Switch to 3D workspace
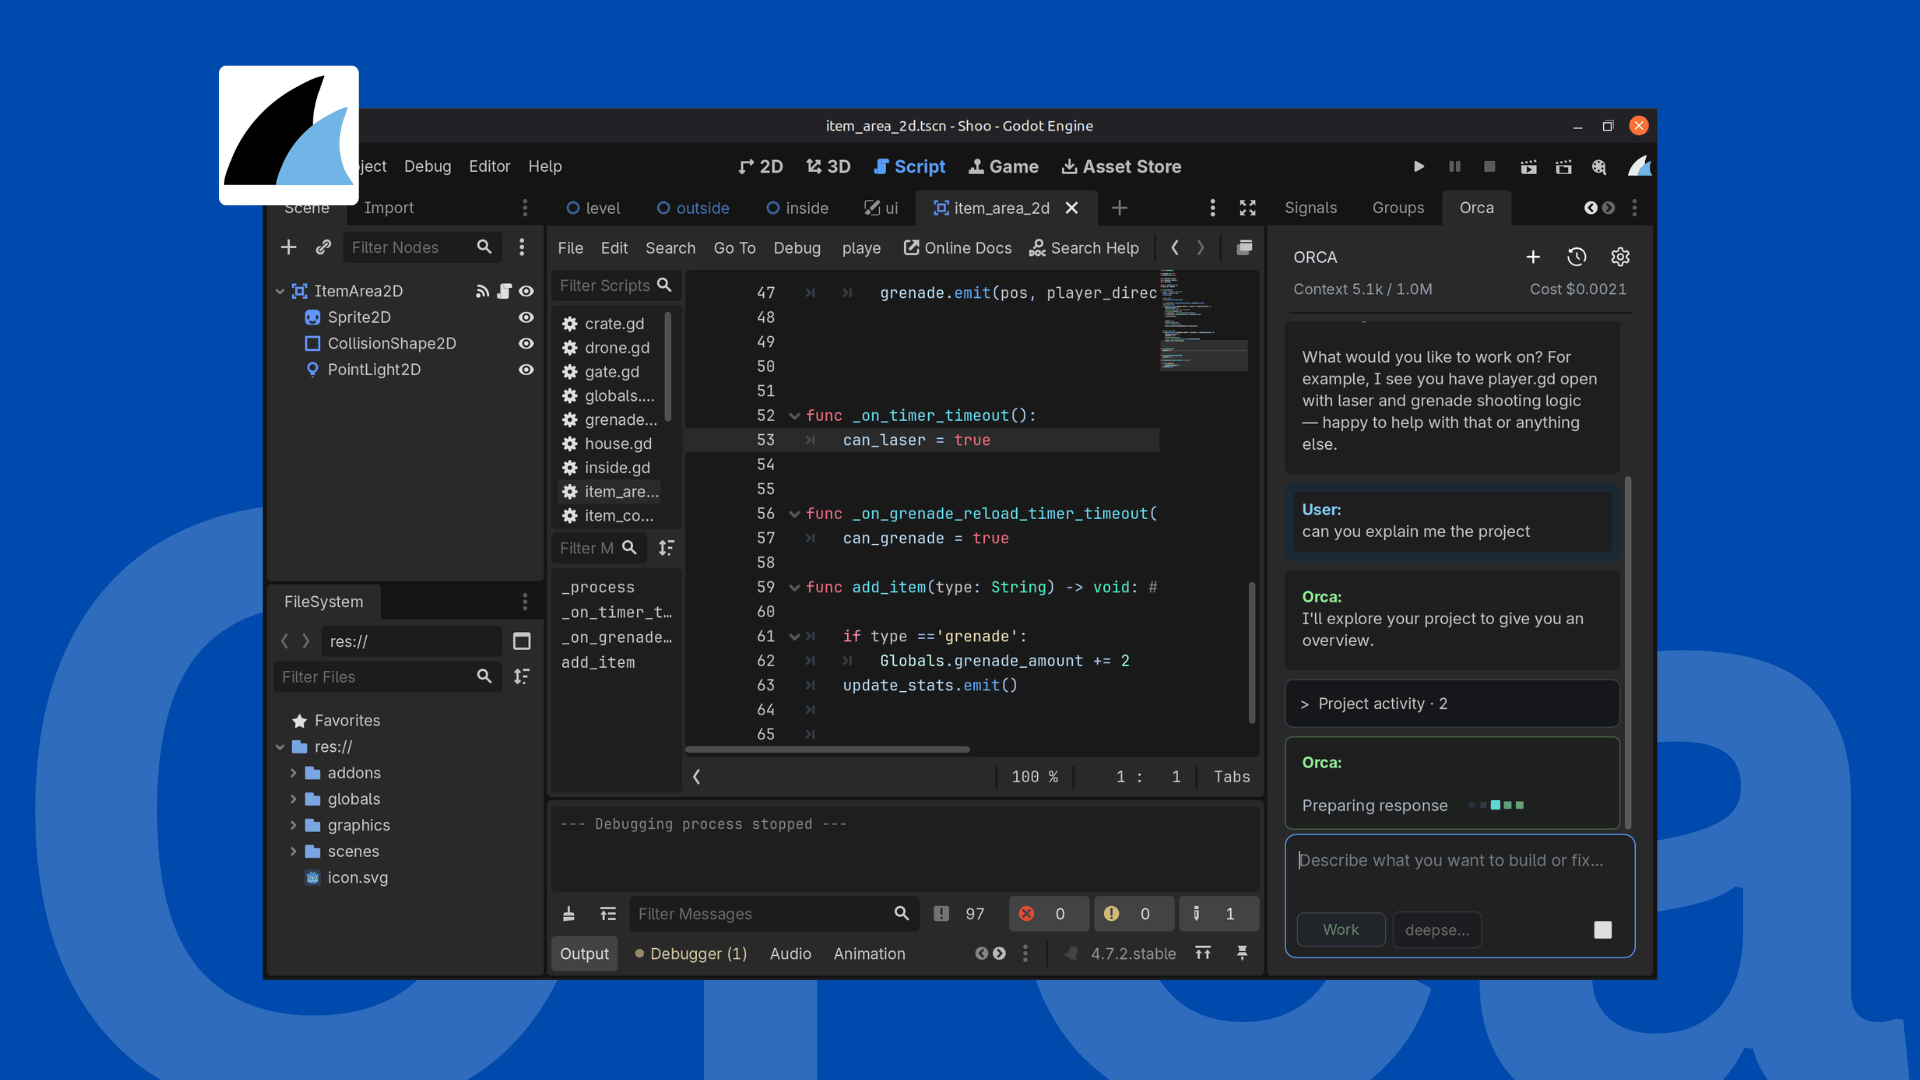 828,167
